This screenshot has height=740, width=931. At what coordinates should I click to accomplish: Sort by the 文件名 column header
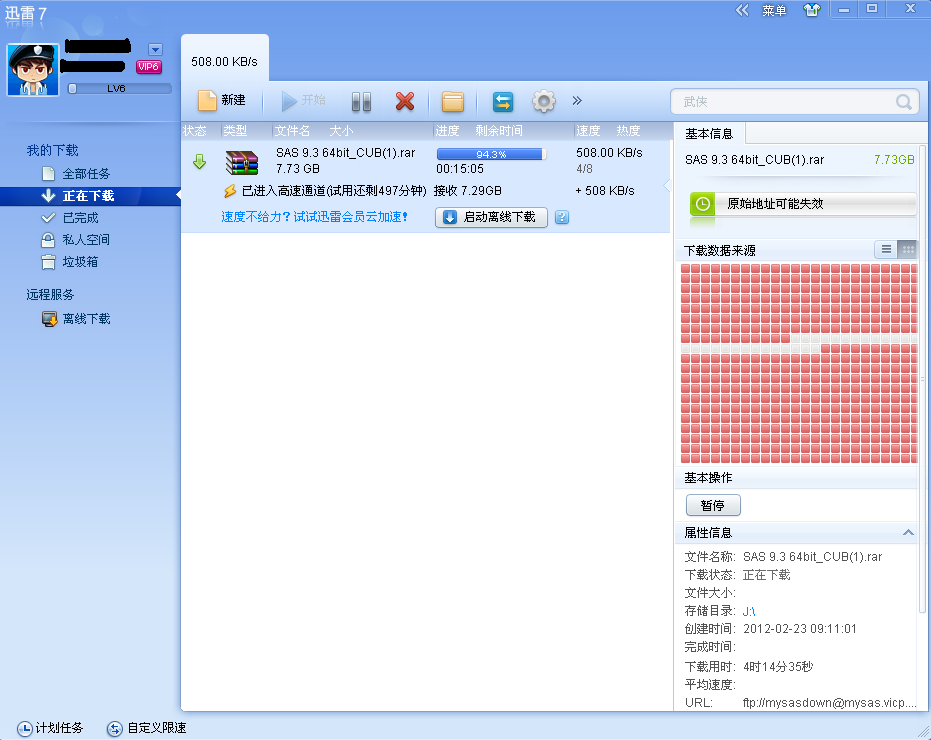tap(292, 131)
